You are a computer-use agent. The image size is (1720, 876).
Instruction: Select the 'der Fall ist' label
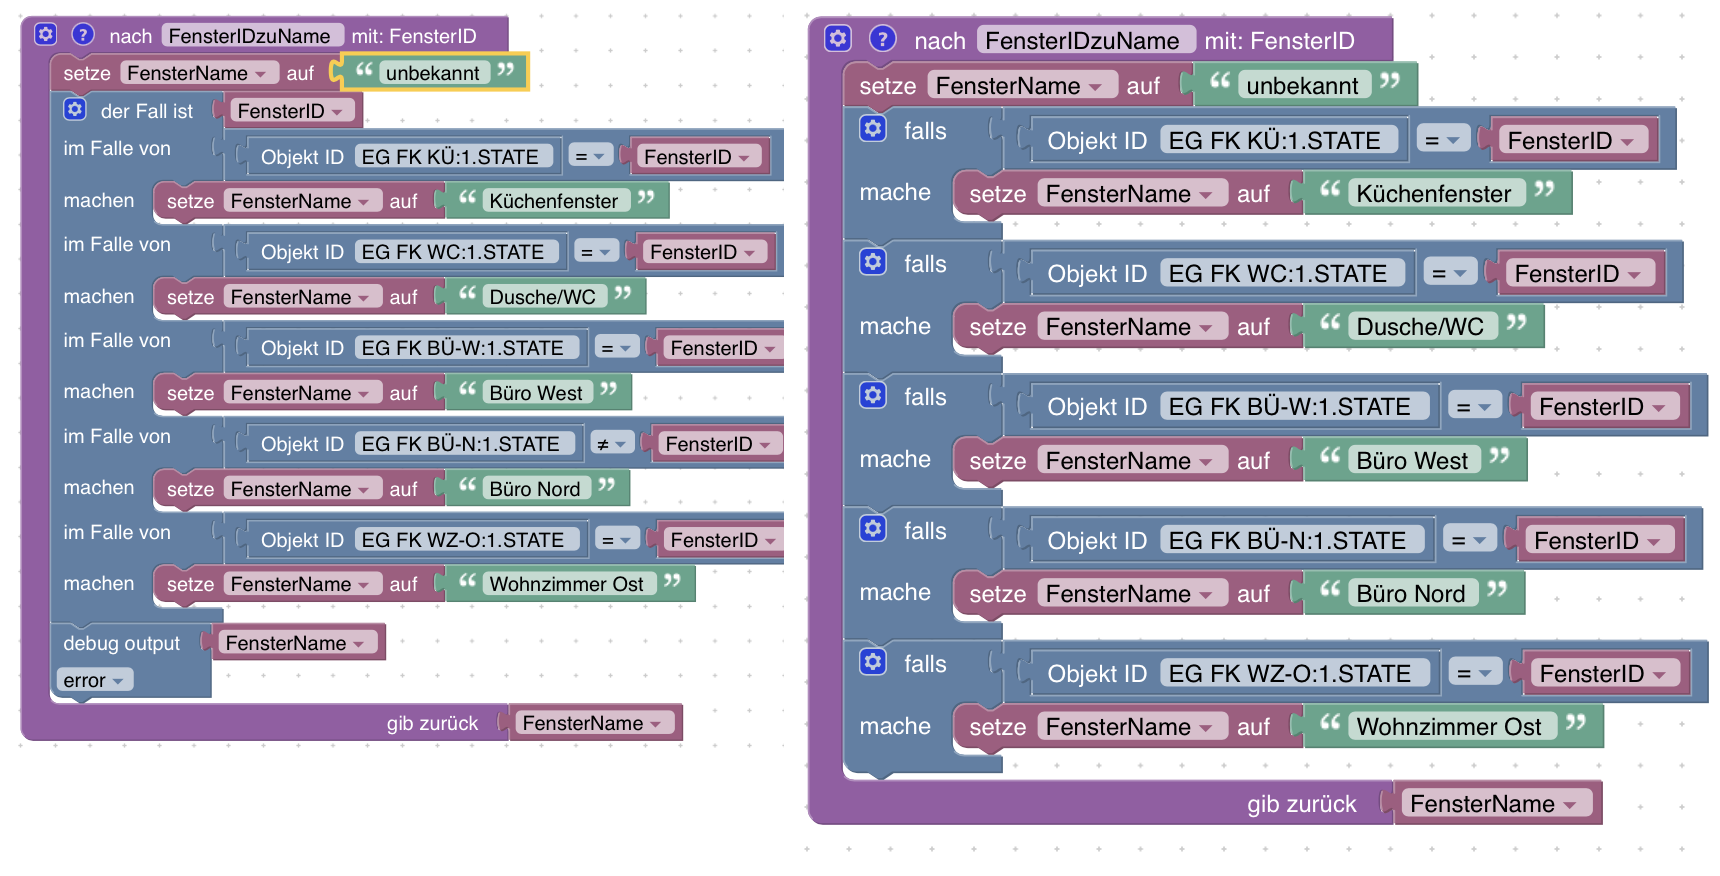point(147,111)
